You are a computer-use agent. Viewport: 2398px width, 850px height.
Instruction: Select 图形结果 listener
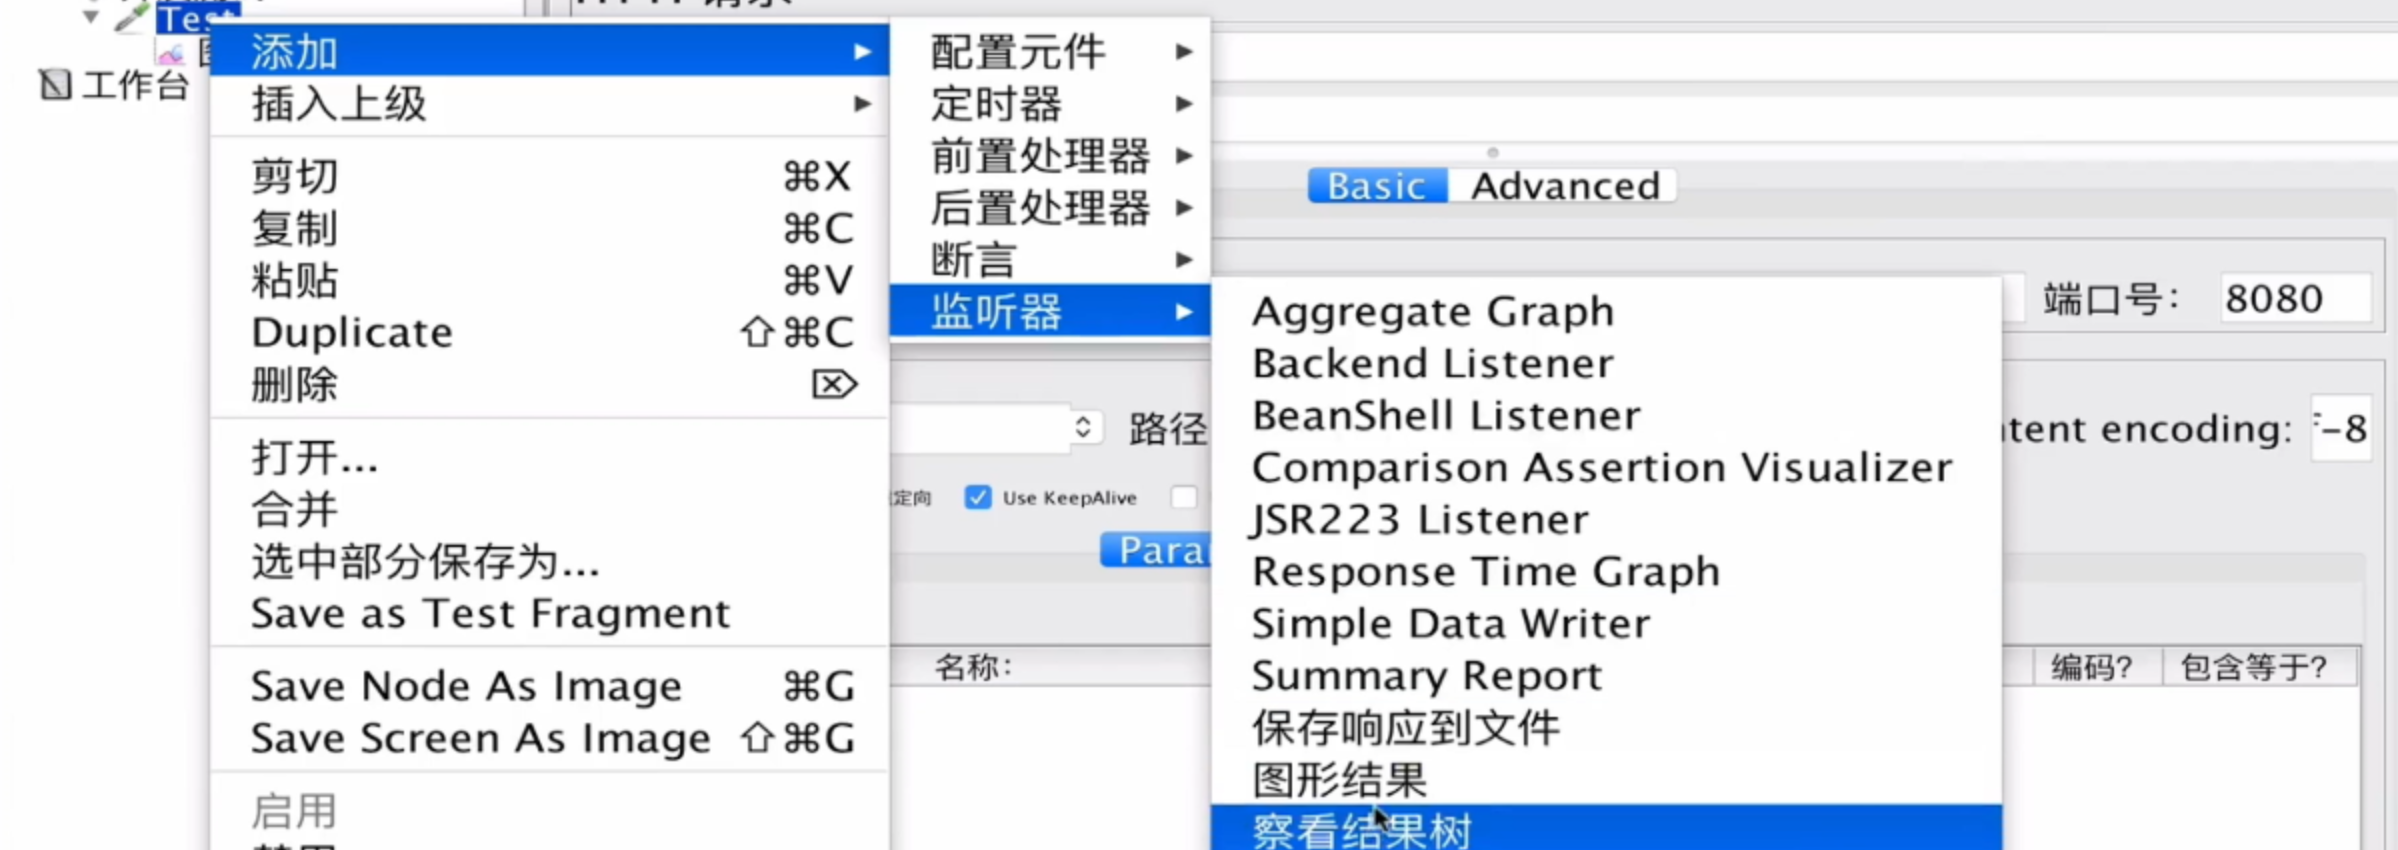[1338, 780]
